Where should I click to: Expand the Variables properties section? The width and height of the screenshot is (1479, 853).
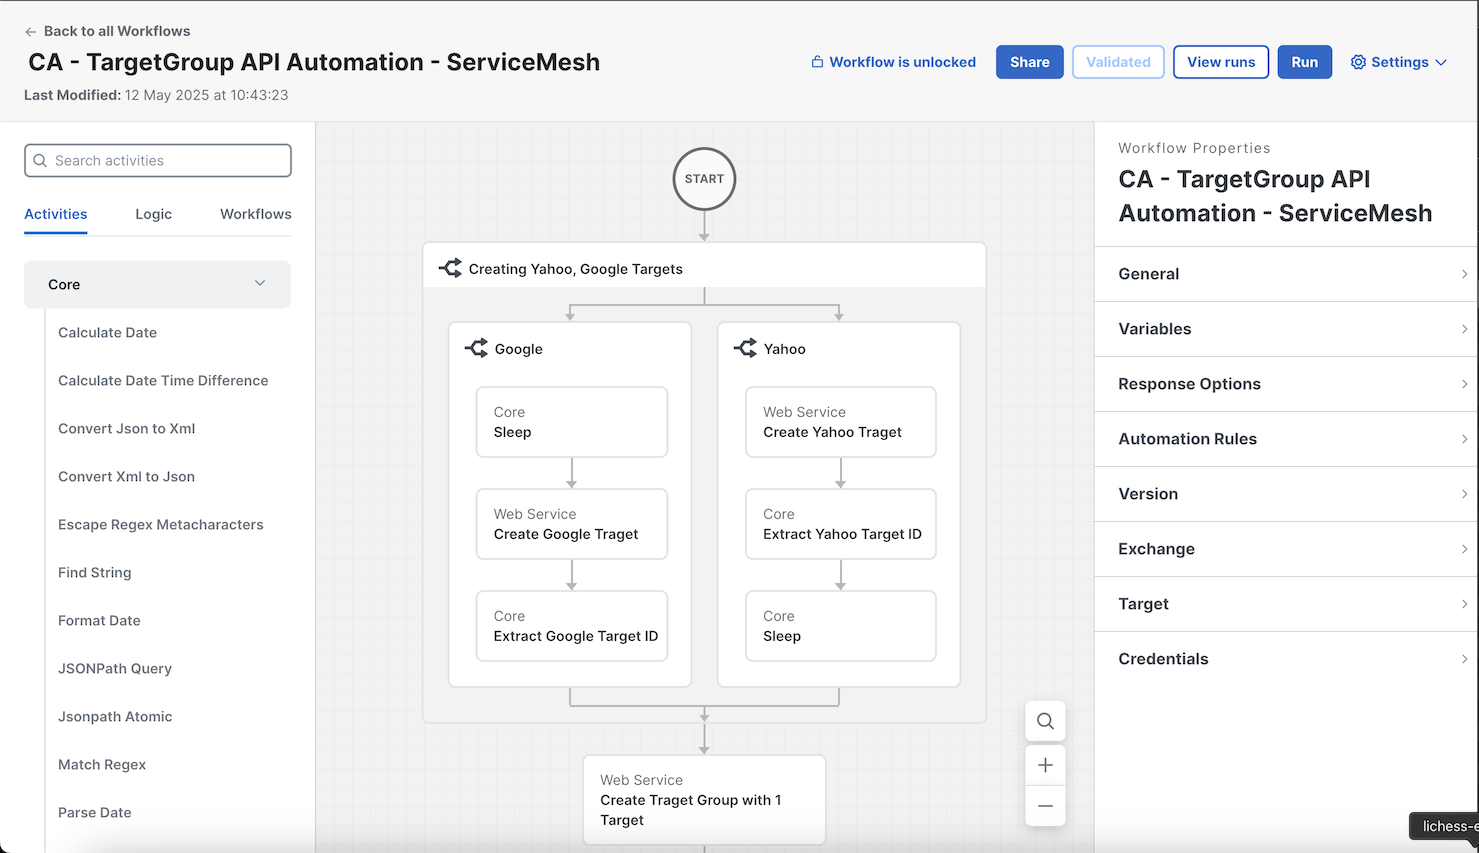[1286, 329]
